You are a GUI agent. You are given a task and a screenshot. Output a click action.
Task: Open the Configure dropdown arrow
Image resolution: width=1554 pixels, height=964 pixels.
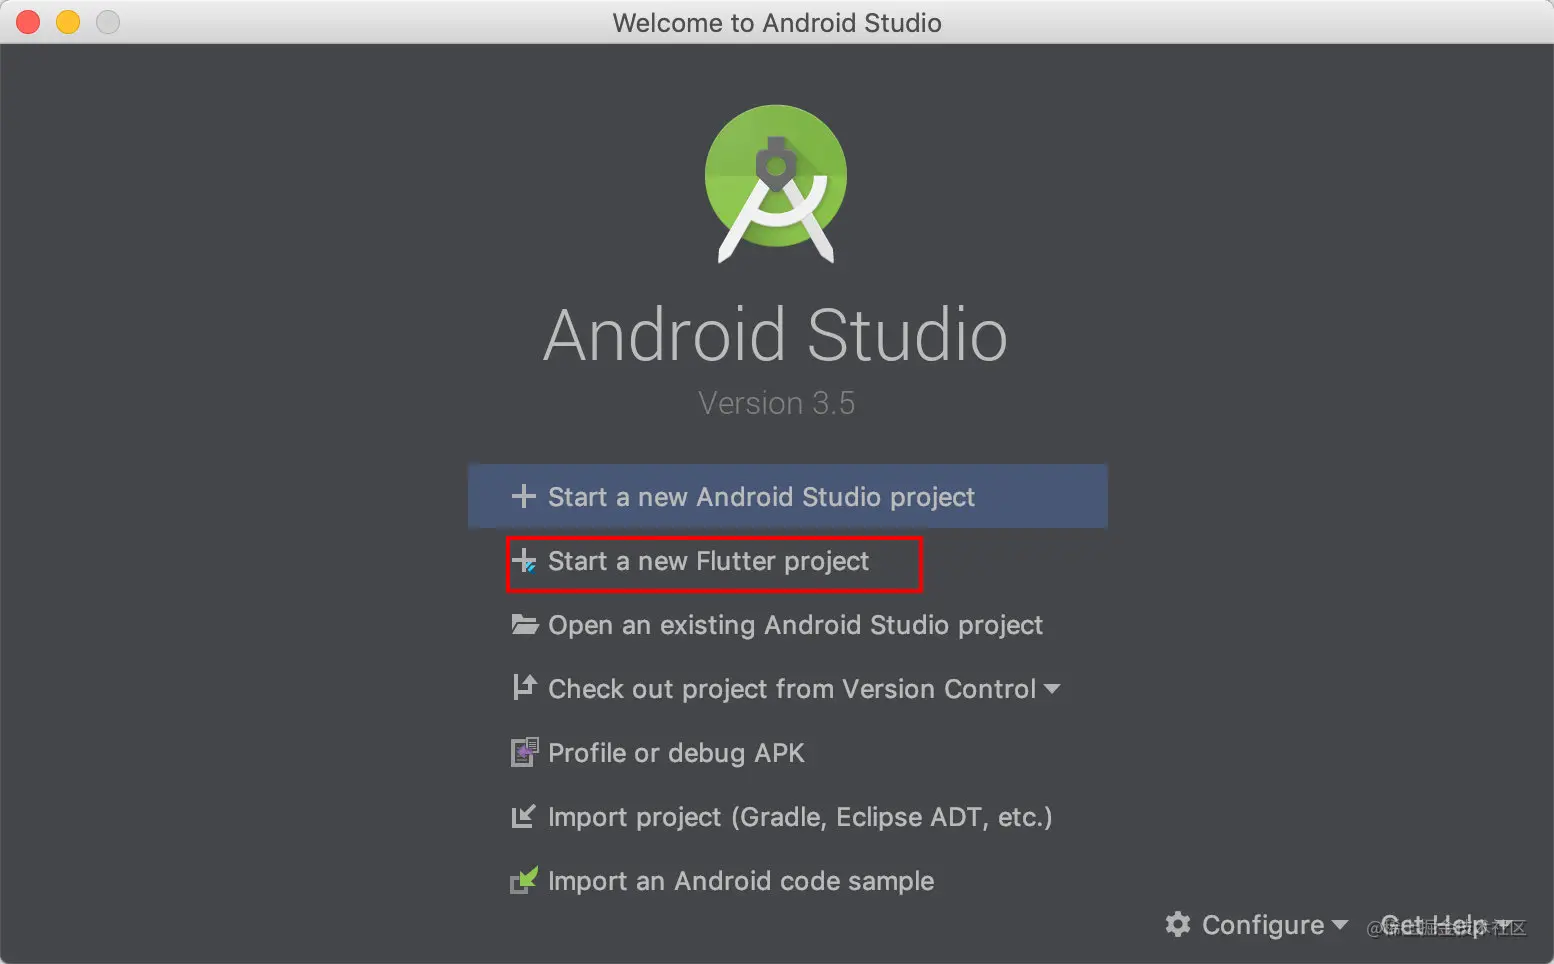click(1340, 925)
